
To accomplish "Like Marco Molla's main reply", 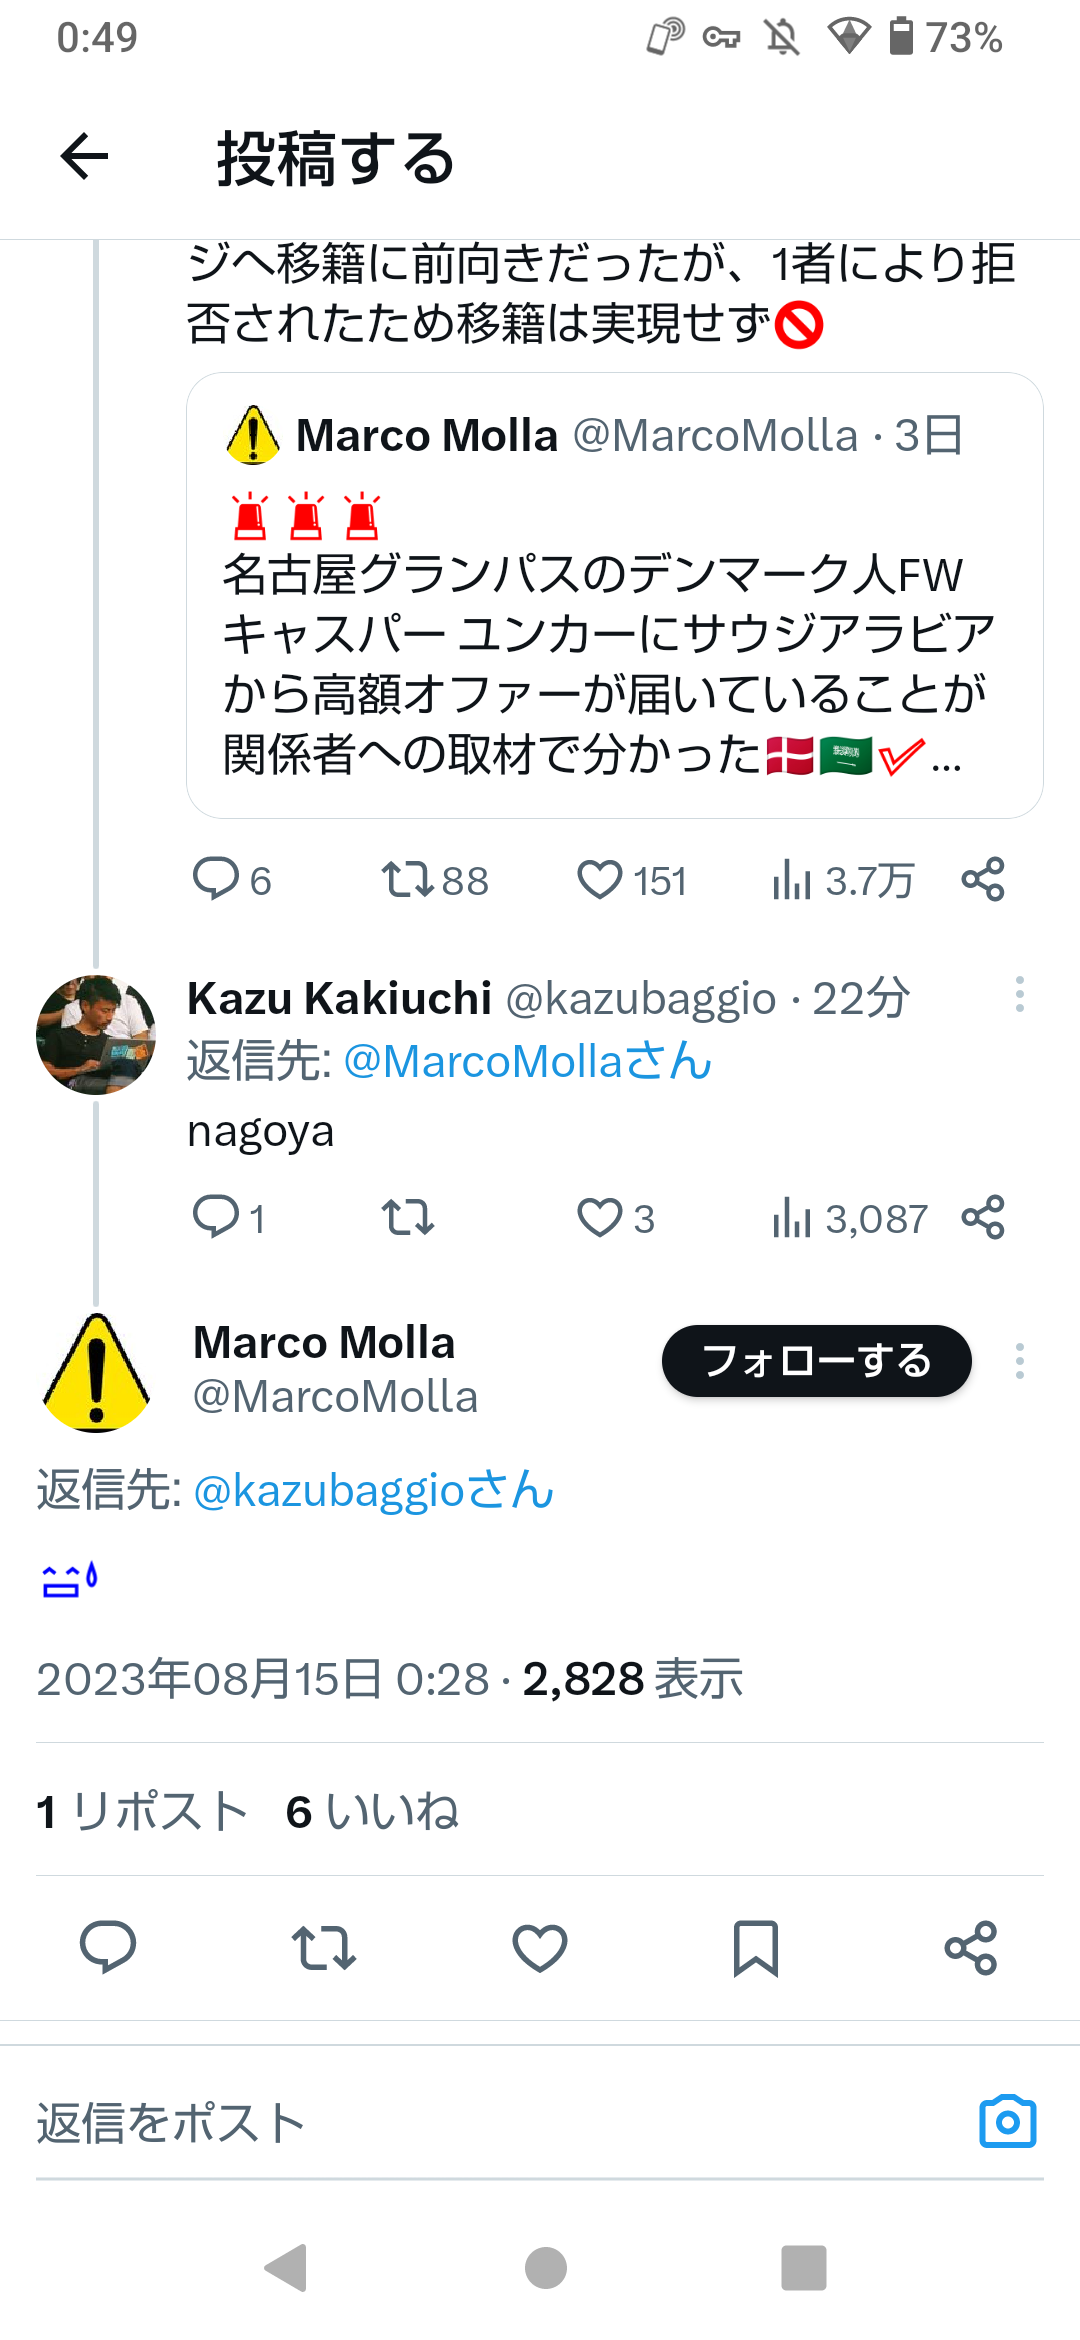I will (540, 1946).
